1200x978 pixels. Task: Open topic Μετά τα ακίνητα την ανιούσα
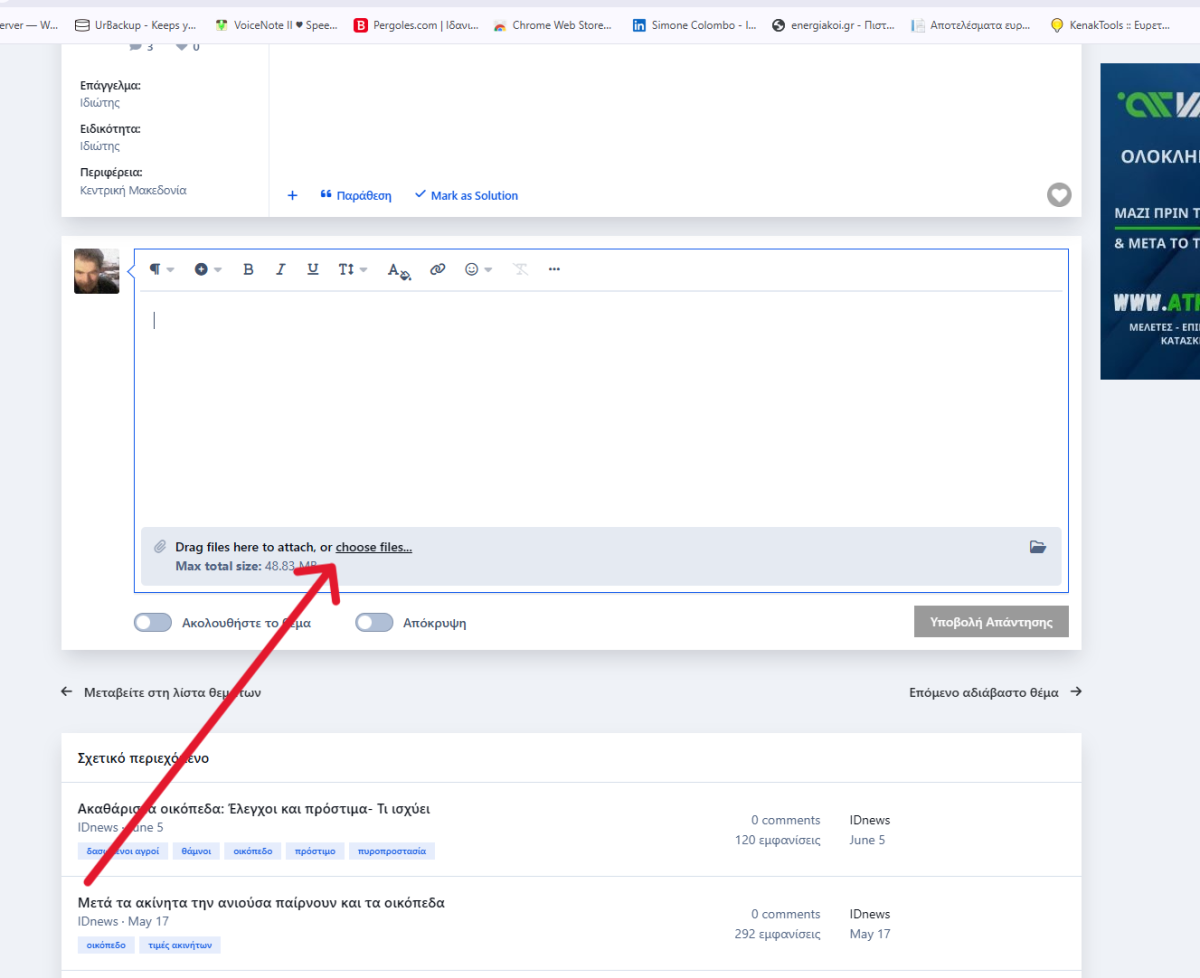click(261, 902)
